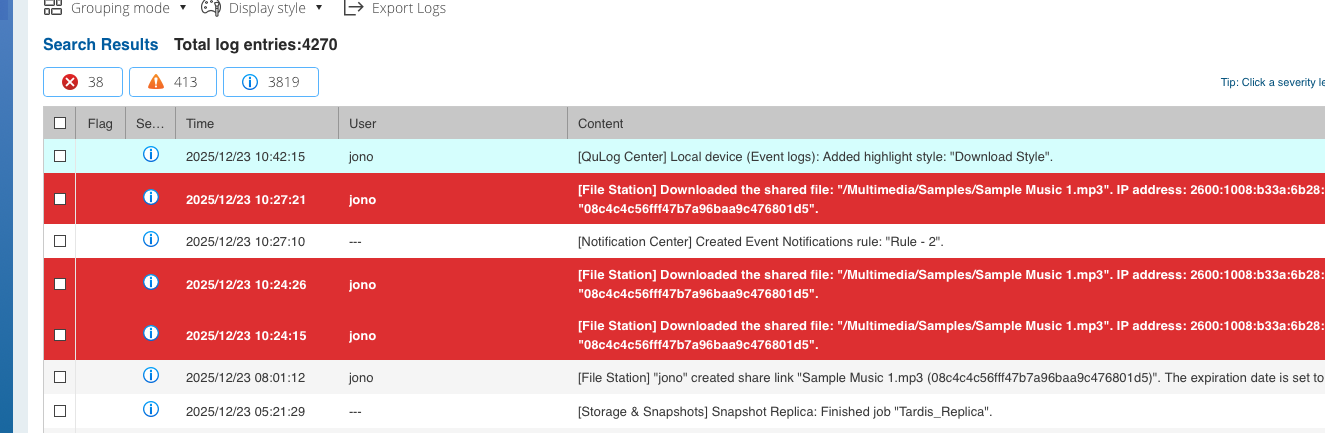
Task: Click the orange warning triangle icon
Action: coord(155,82)
